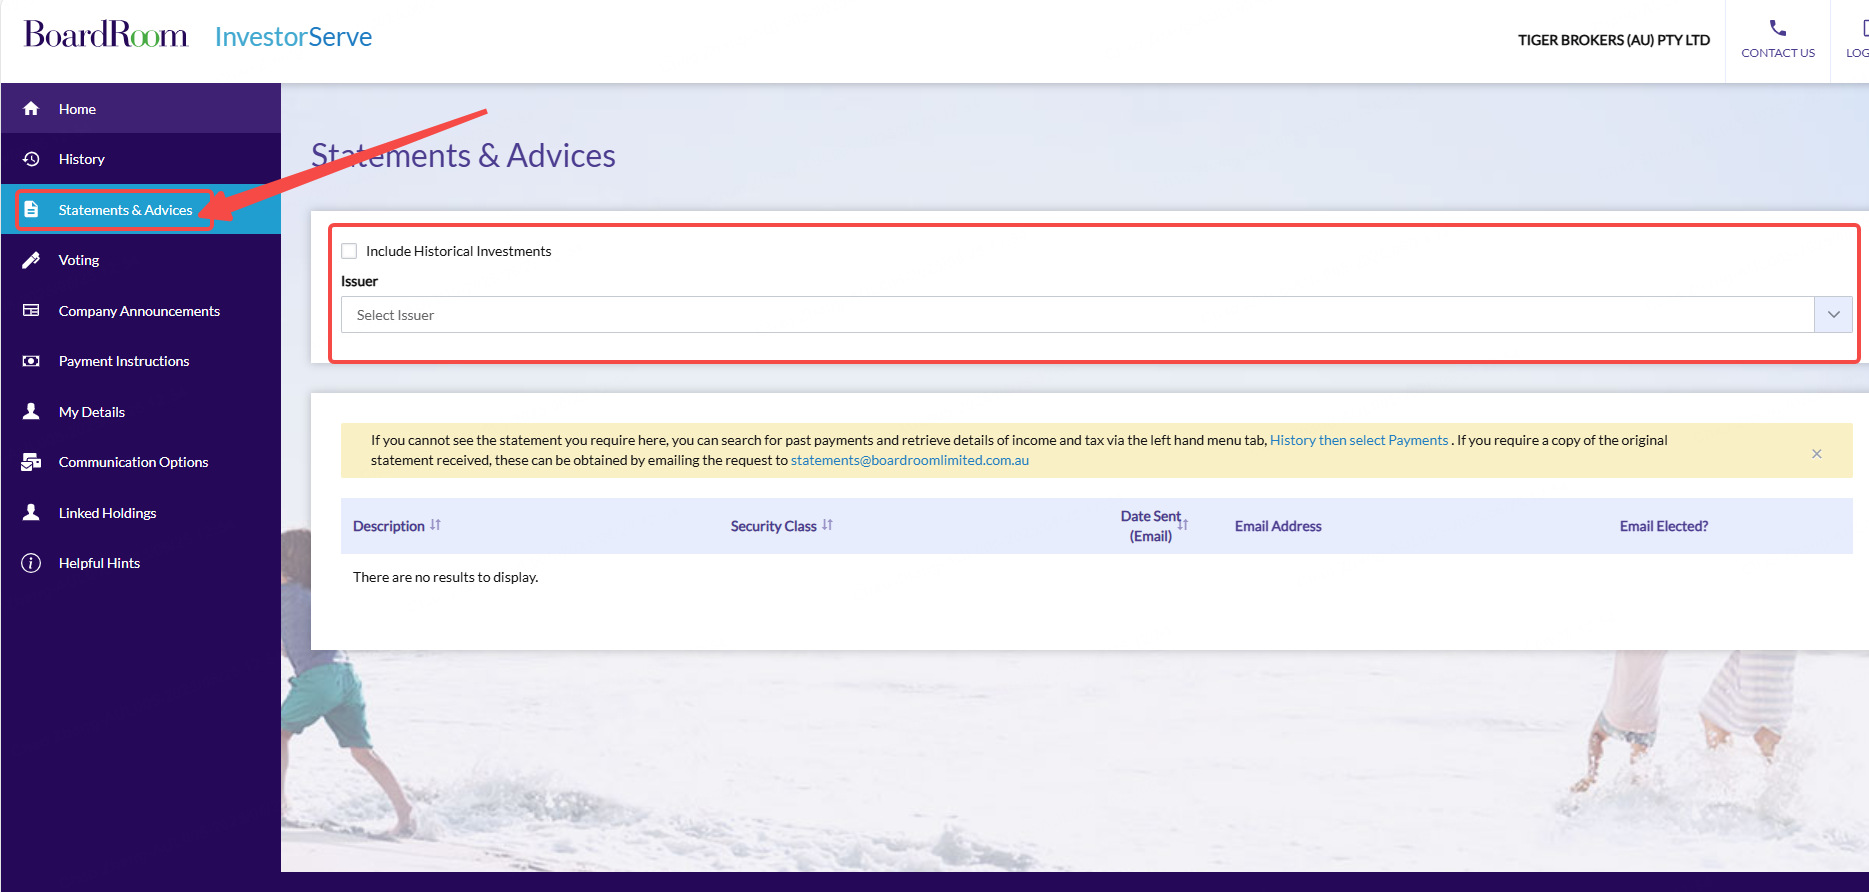Viewport: 1869px width, 892px height.
Task: Sort by Description column arrows
Action: (x=435, y=525)
